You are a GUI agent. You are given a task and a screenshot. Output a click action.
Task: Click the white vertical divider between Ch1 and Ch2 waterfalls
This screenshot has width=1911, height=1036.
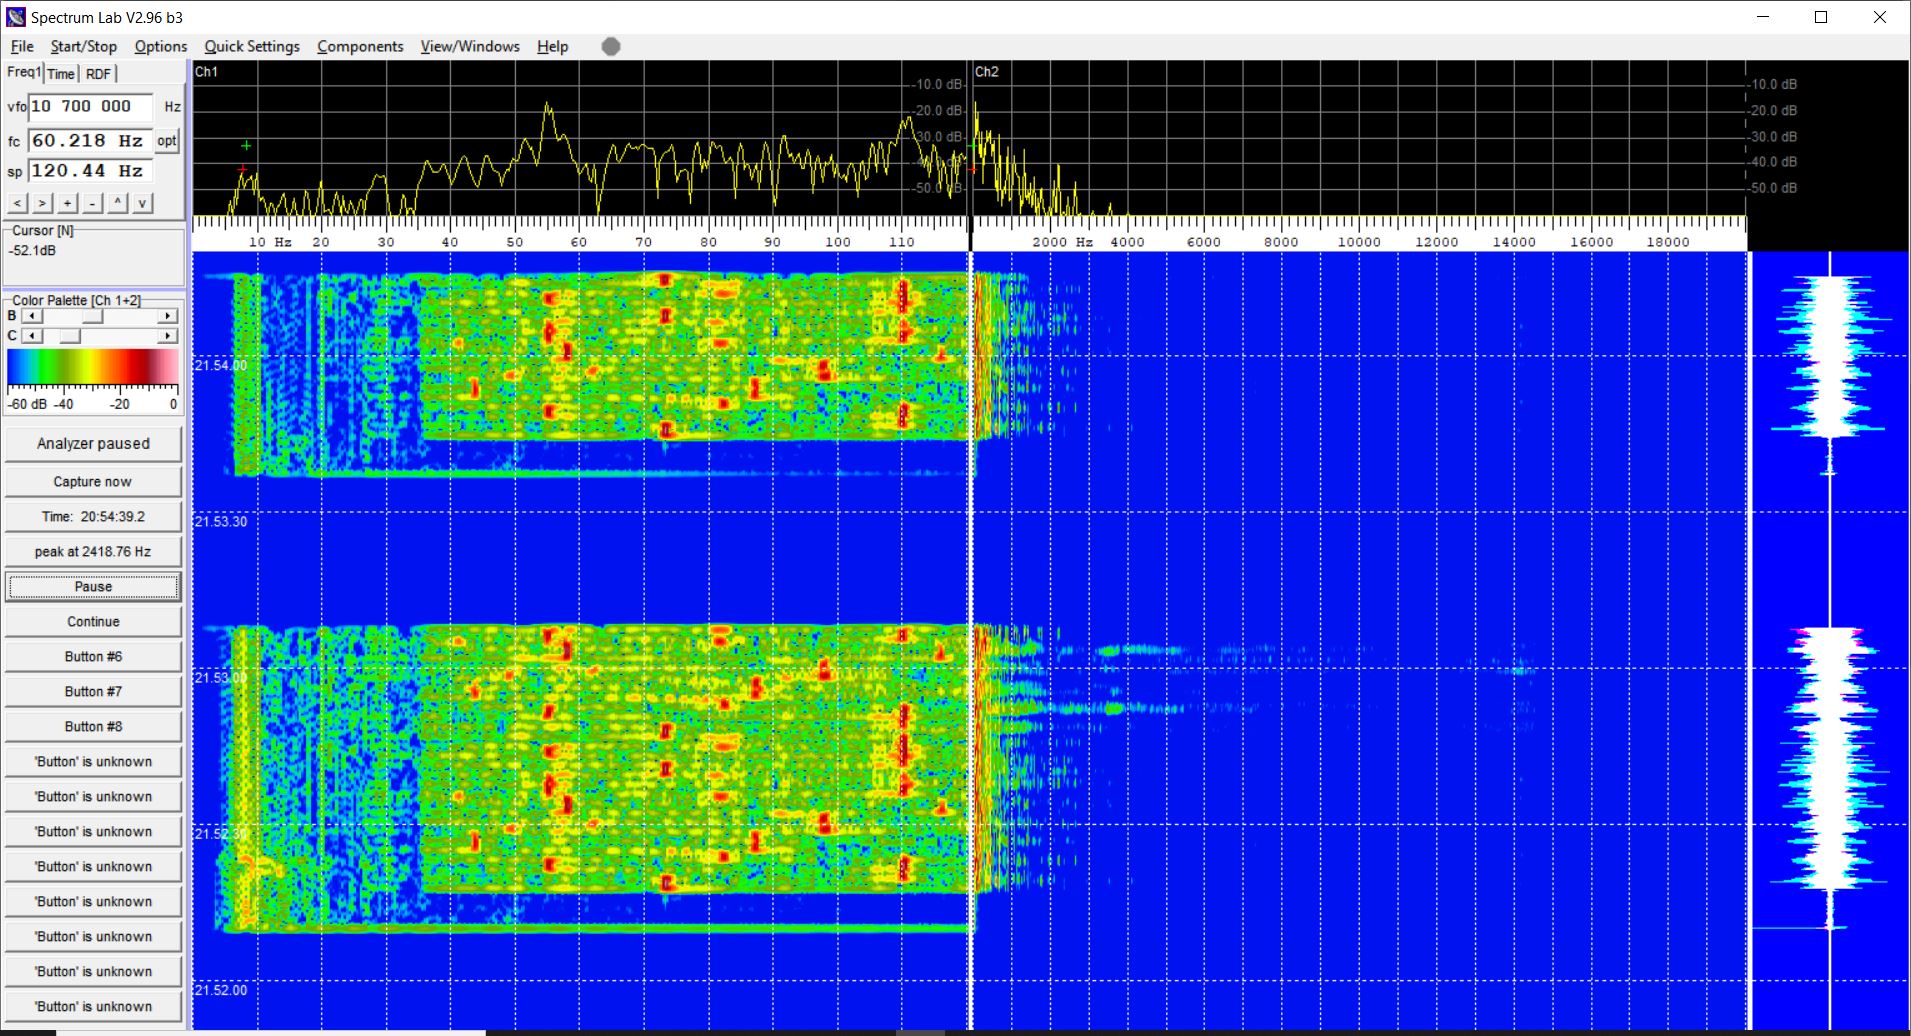(x=970, y=640)
